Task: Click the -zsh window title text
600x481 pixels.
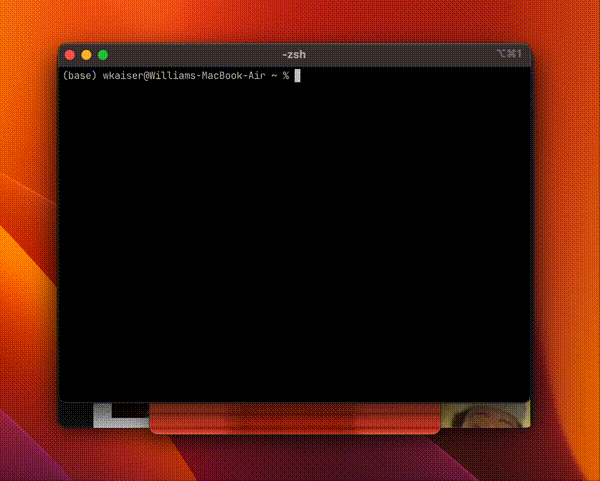Action: [295, 54]
